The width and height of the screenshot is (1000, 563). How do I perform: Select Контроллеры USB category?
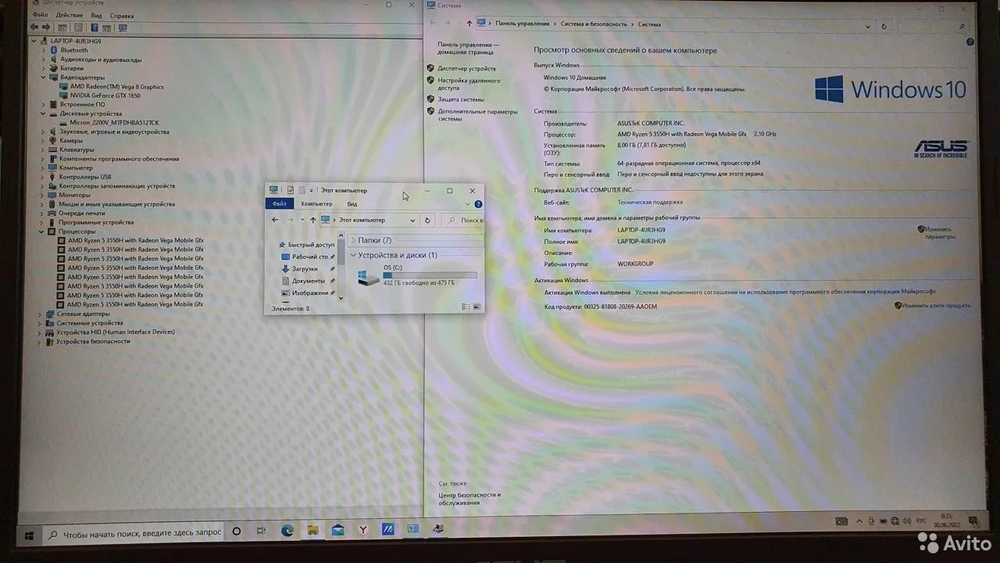coord(85,177)
